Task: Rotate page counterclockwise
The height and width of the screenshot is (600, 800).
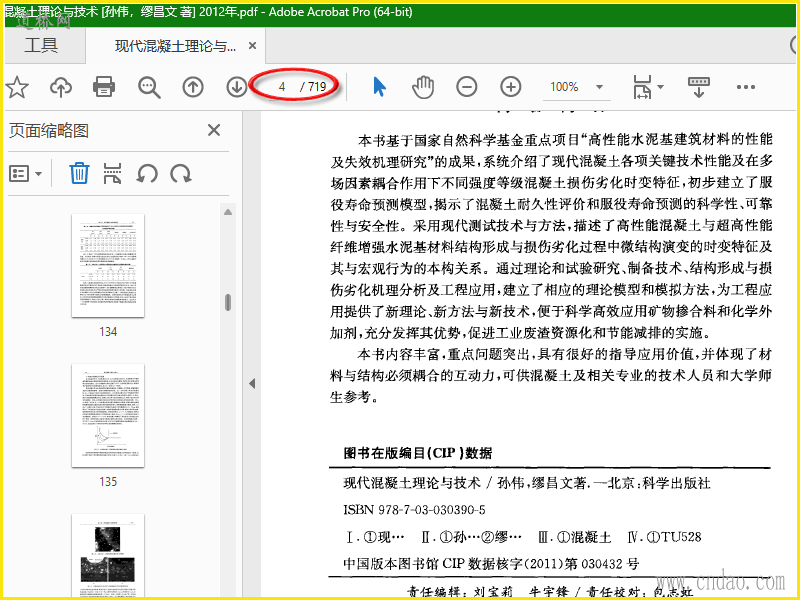Action: (147, 174)
